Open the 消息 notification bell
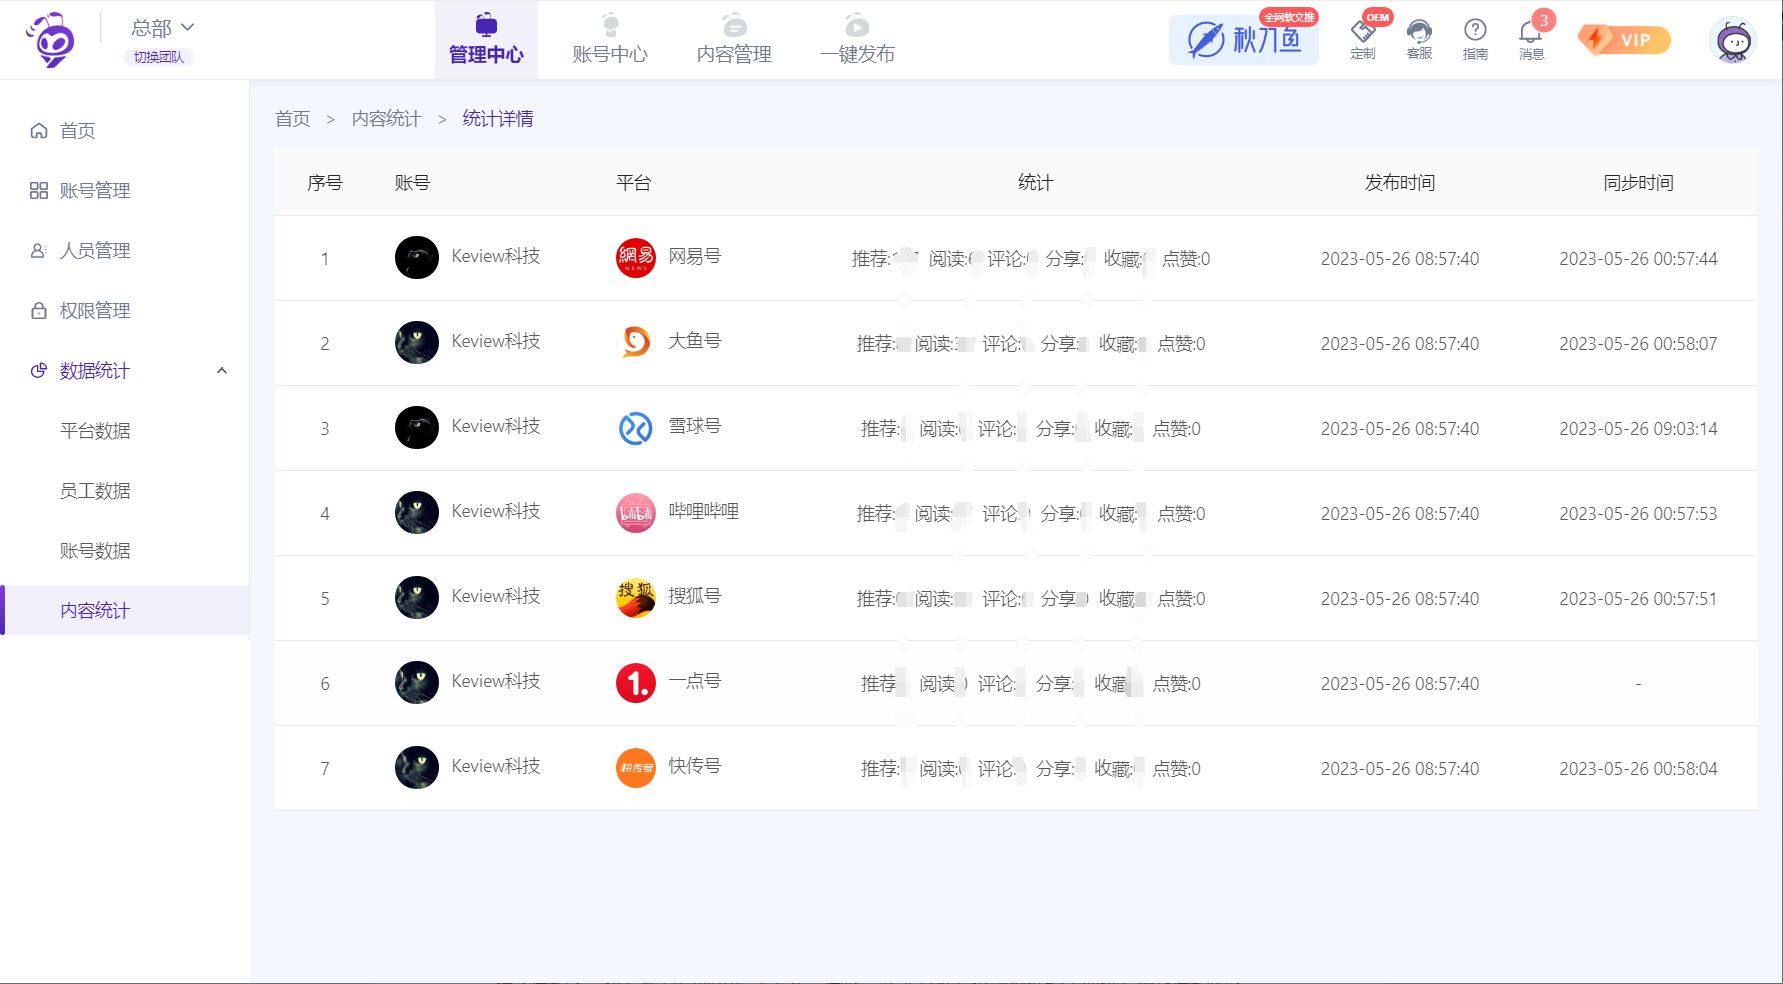Image resolution: width=1783 pixels, height=984 pixels. click(x=1531, y=38)
